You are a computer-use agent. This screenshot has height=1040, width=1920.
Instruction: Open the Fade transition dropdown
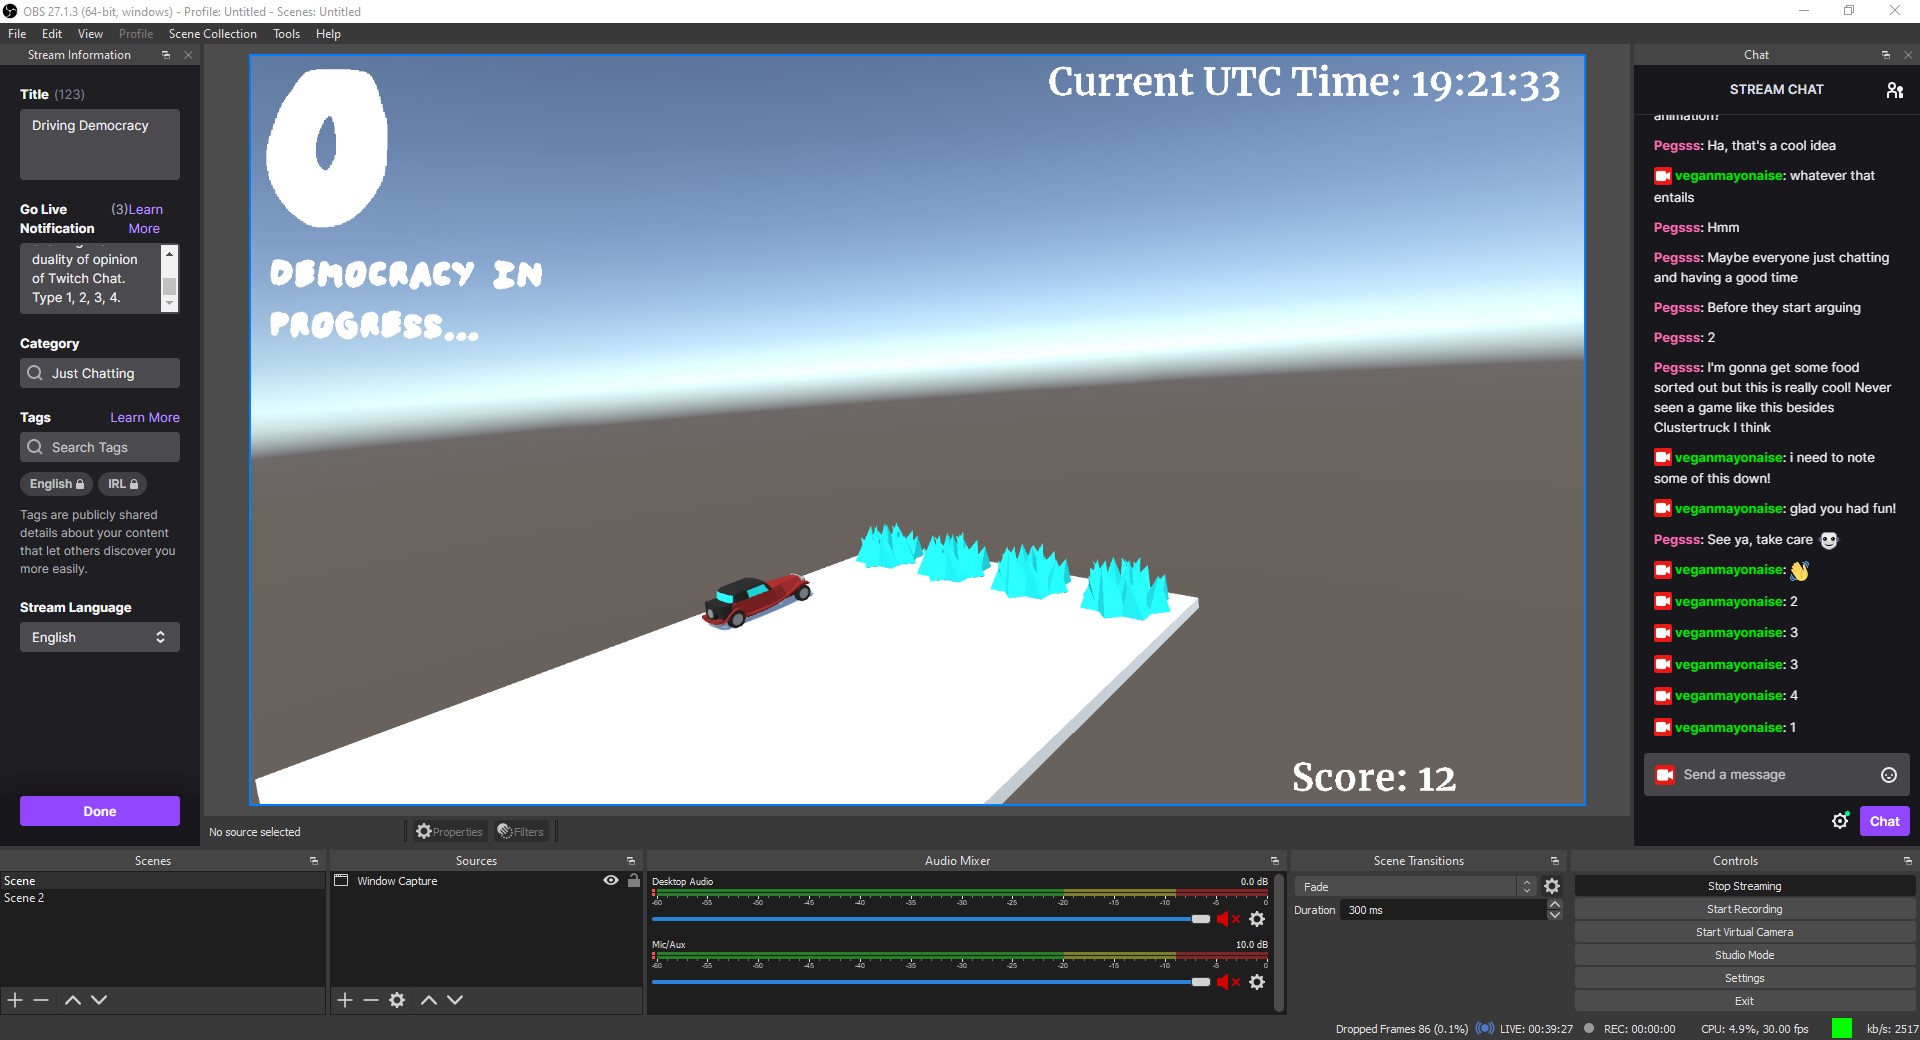(1415, 887)
